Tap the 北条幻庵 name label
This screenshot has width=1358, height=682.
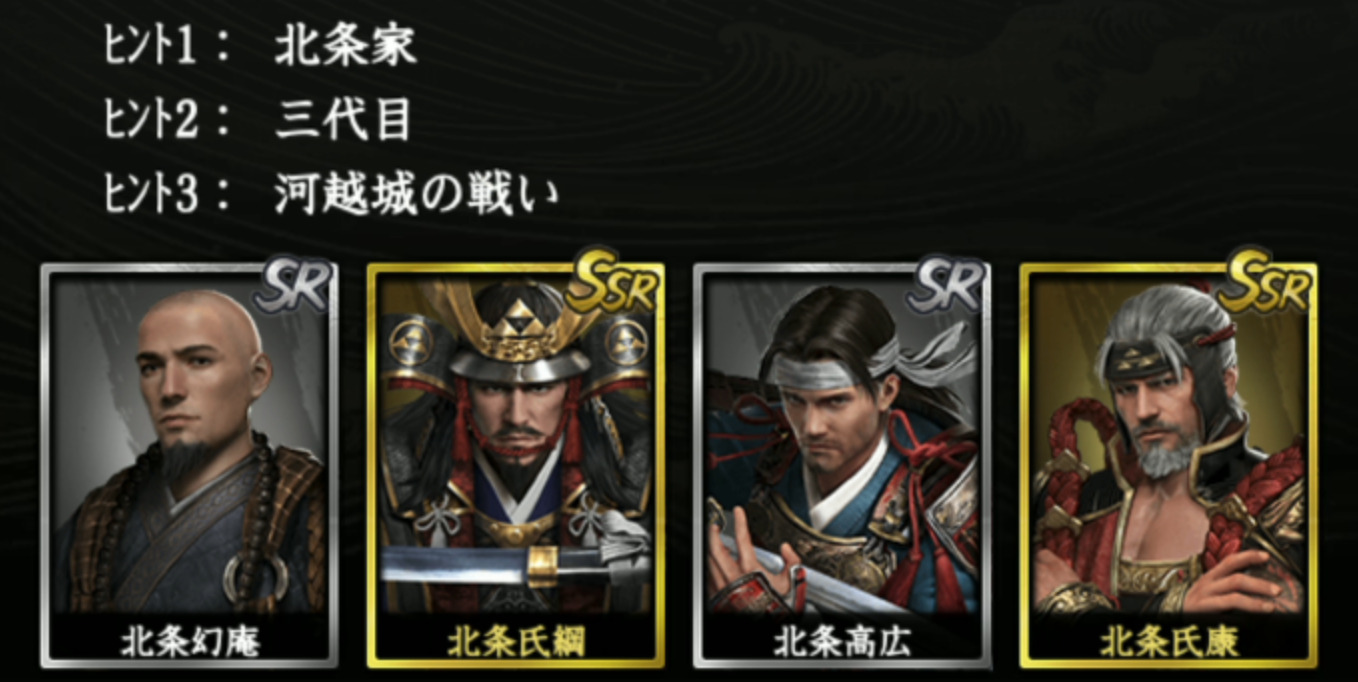(x=190, y=641)
